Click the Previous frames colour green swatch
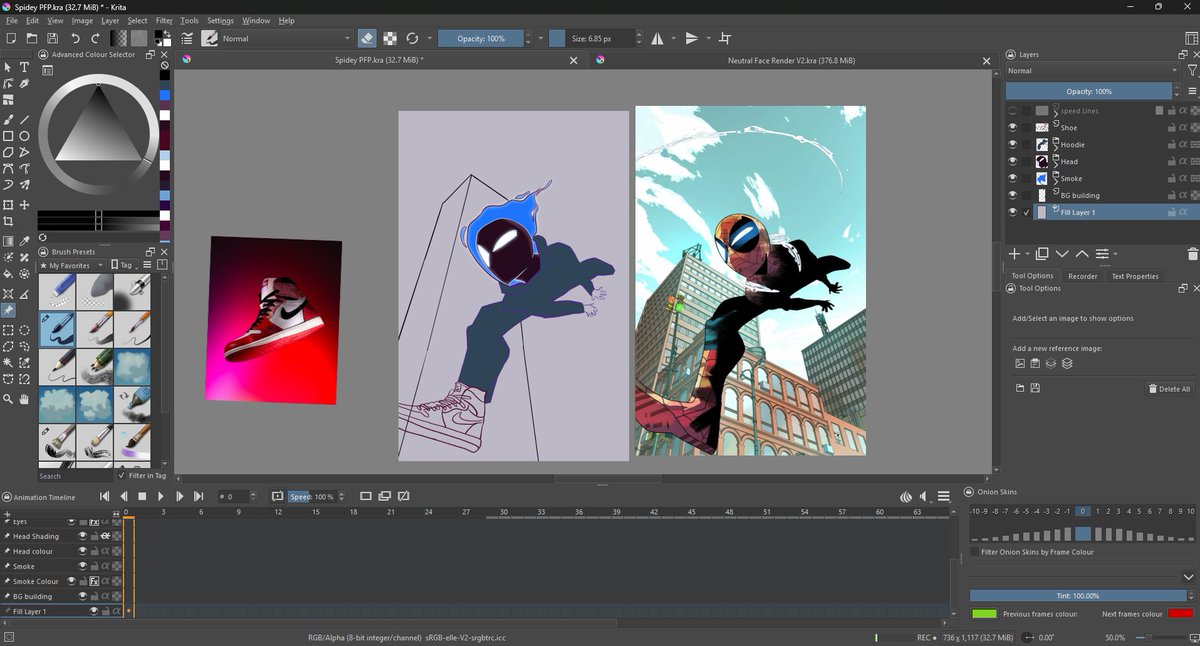The width and height of the screenshot is (1200, 646). [x=984, y=614]
